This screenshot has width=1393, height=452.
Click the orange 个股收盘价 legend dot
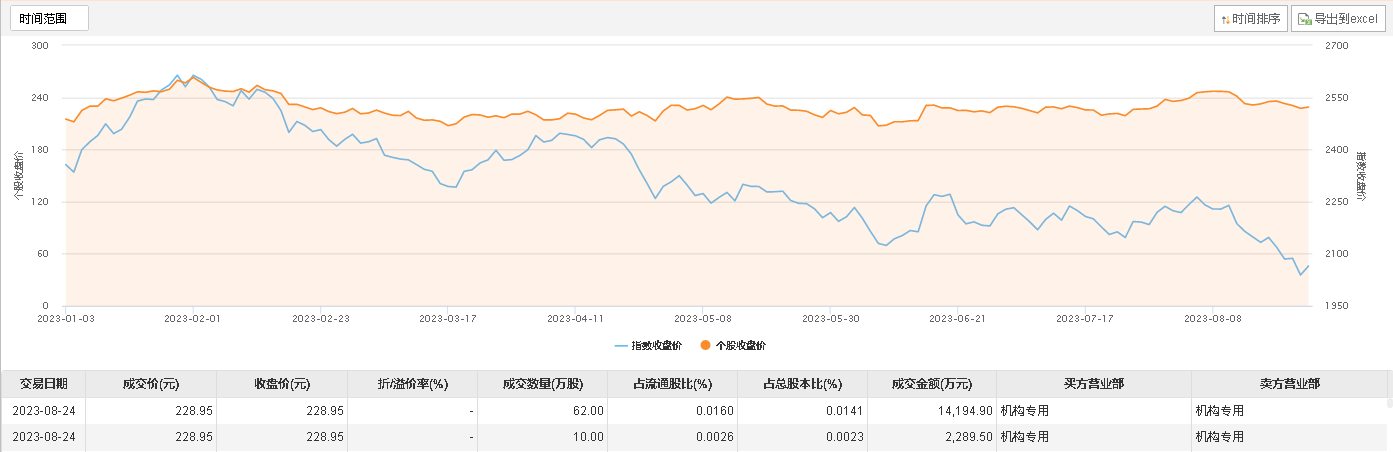coord(706,345)
